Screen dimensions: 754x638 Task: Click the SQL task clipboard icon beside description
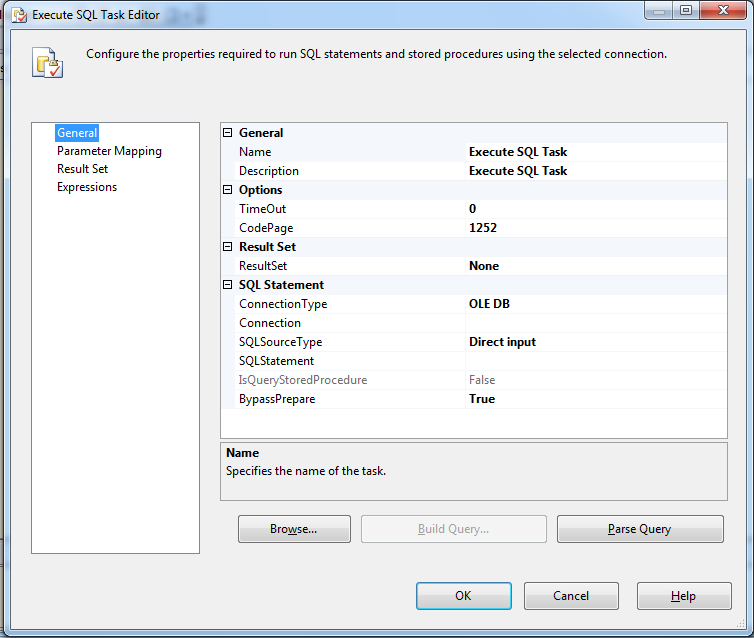coord(47,63)
